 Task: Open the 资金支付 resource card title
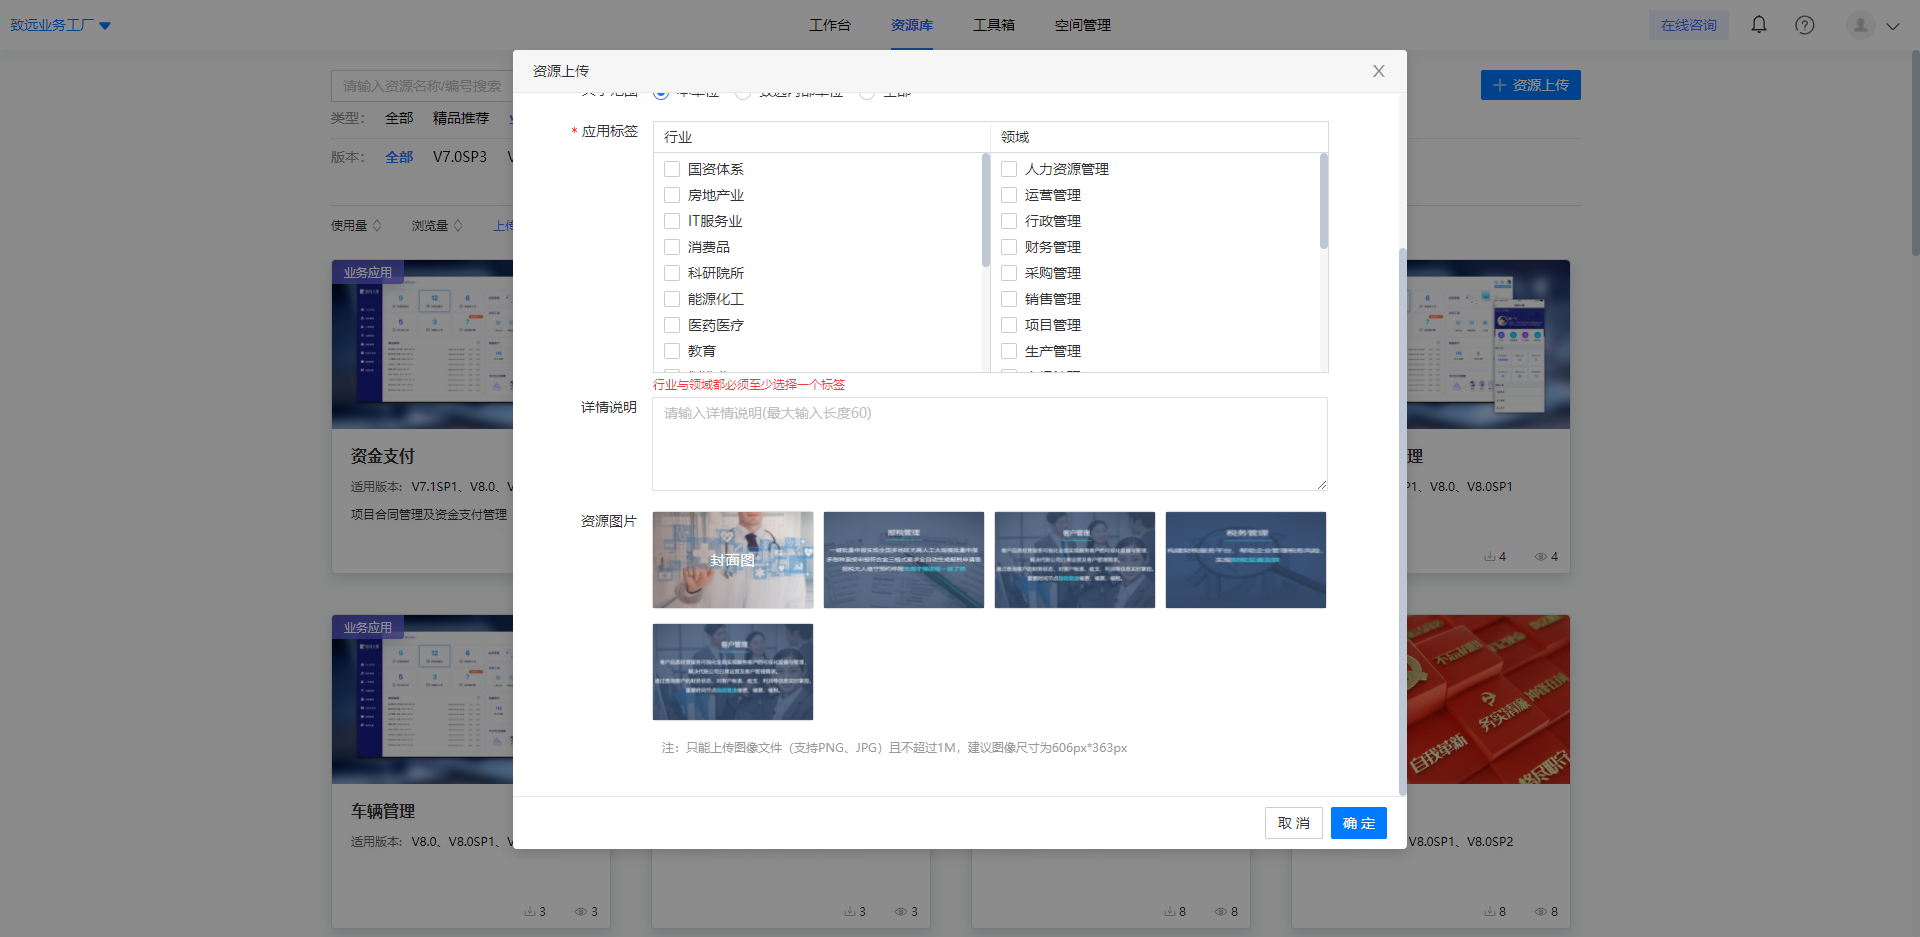pyautogui.click(x=382, y=456)
